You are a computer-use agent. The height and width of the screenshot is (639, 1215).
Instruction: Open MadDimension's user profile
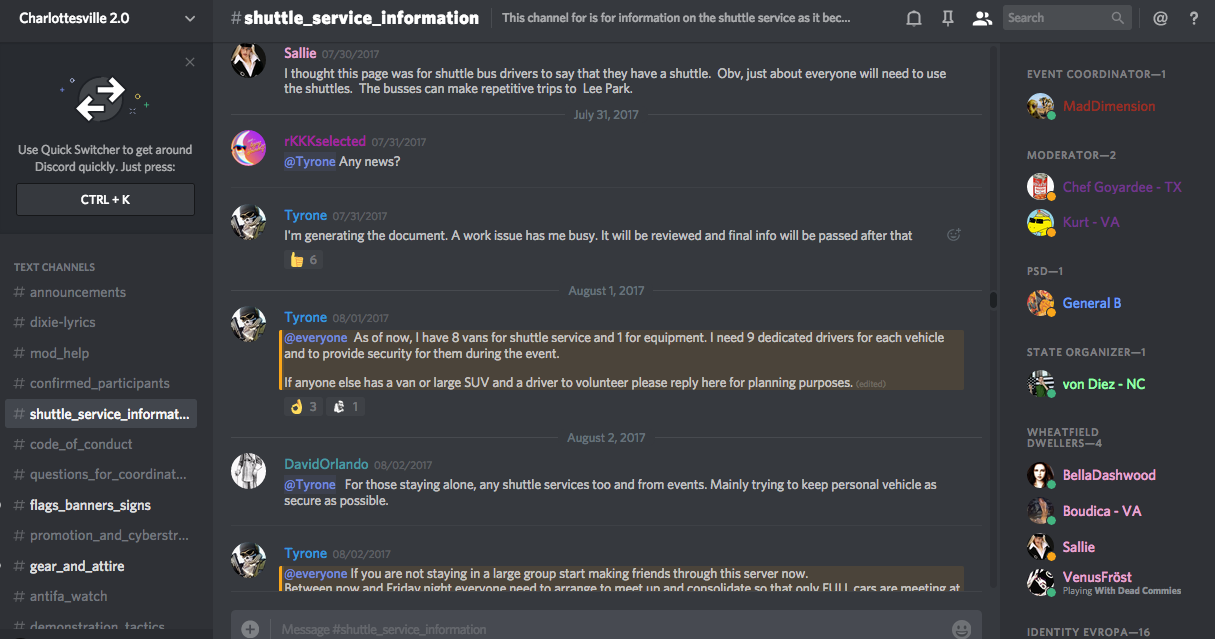(x=1108, y=106)
